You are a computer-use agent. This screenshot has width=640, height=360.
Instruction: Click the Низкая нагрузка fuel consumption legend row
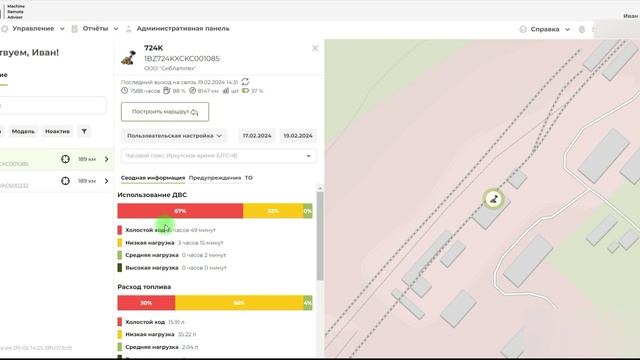[x=157, y=334]
